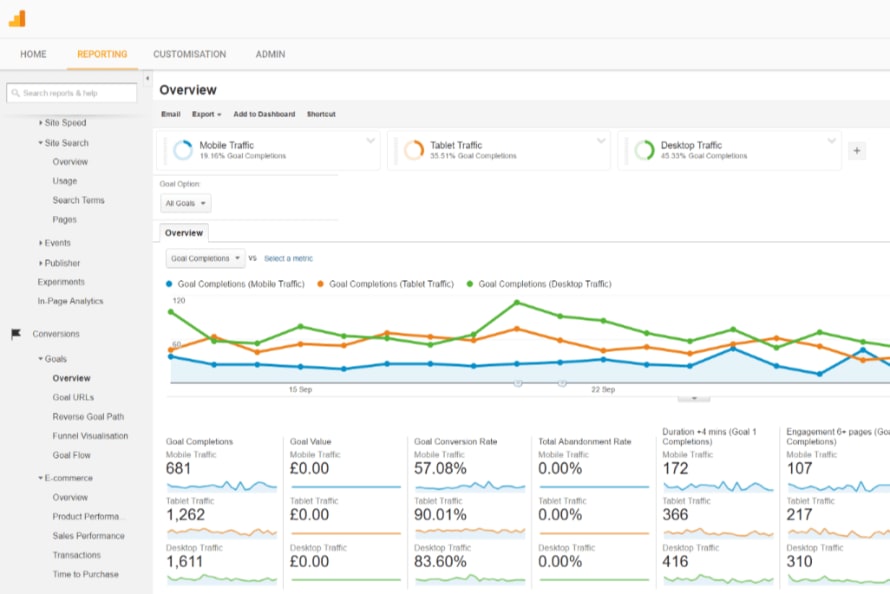
Task: Click the search magnifier icon
Action: pos(15,93)
